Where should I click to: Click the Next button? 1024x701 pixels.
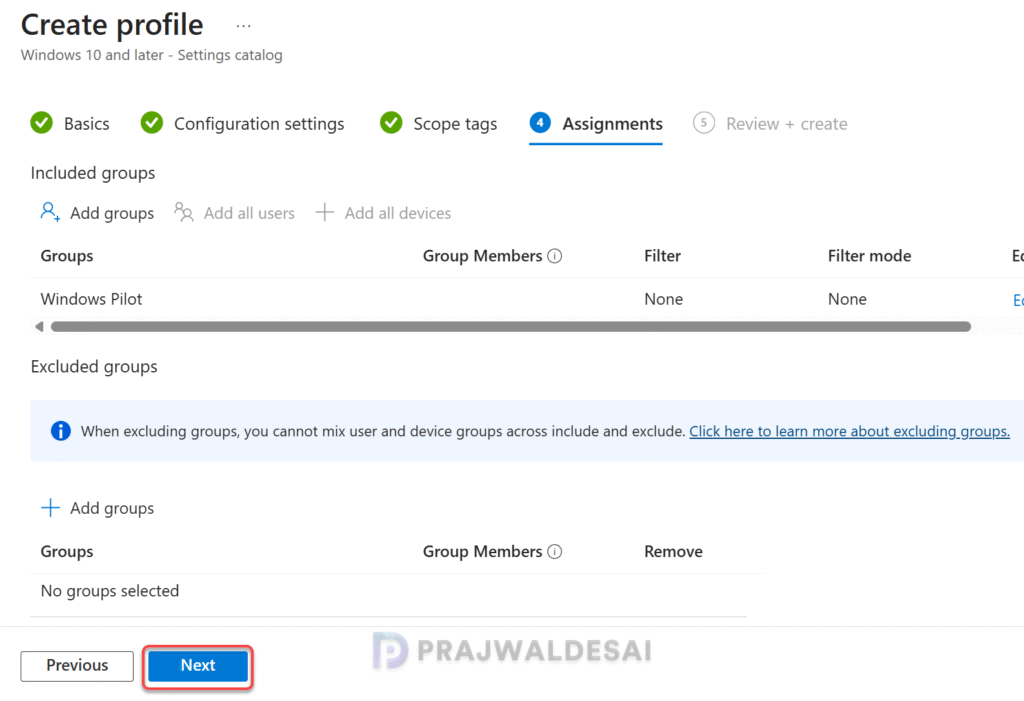click(198, 666)
